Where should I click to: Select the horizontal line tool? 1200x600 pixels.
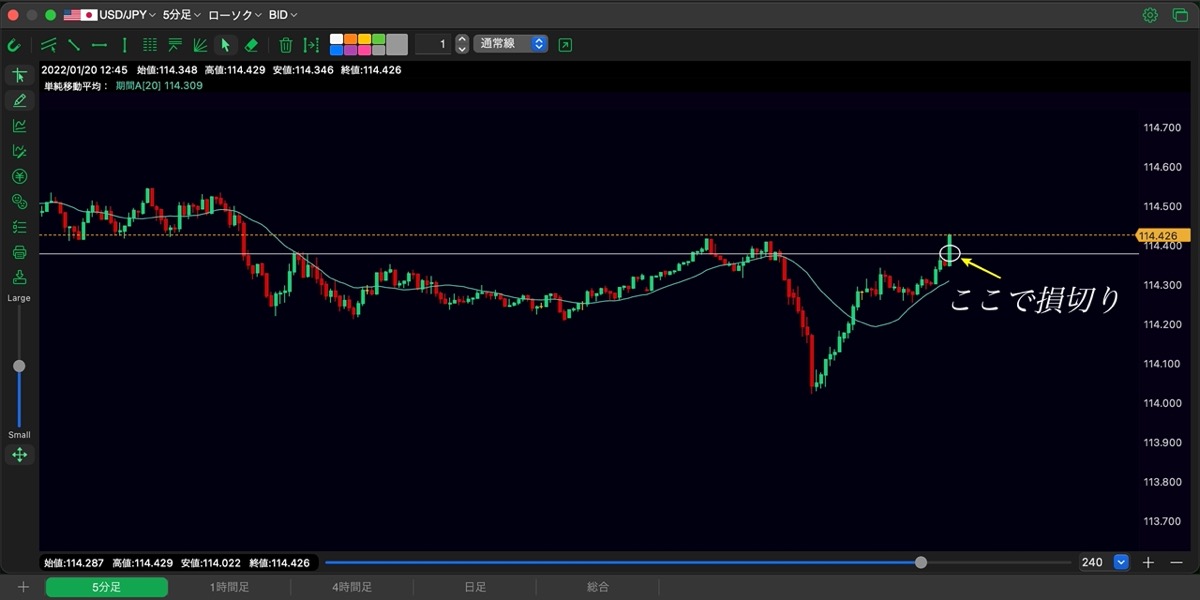(x=99, y=44)
